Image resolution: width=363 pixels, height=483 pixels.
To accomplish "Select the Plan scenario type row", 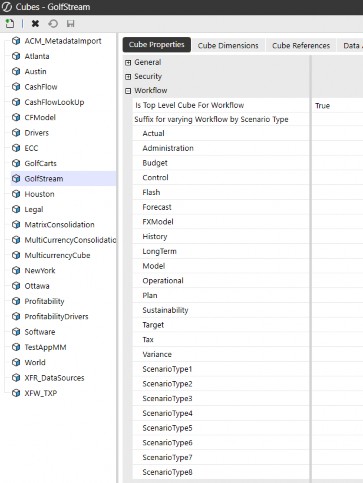I will click(x=221, y=295).
